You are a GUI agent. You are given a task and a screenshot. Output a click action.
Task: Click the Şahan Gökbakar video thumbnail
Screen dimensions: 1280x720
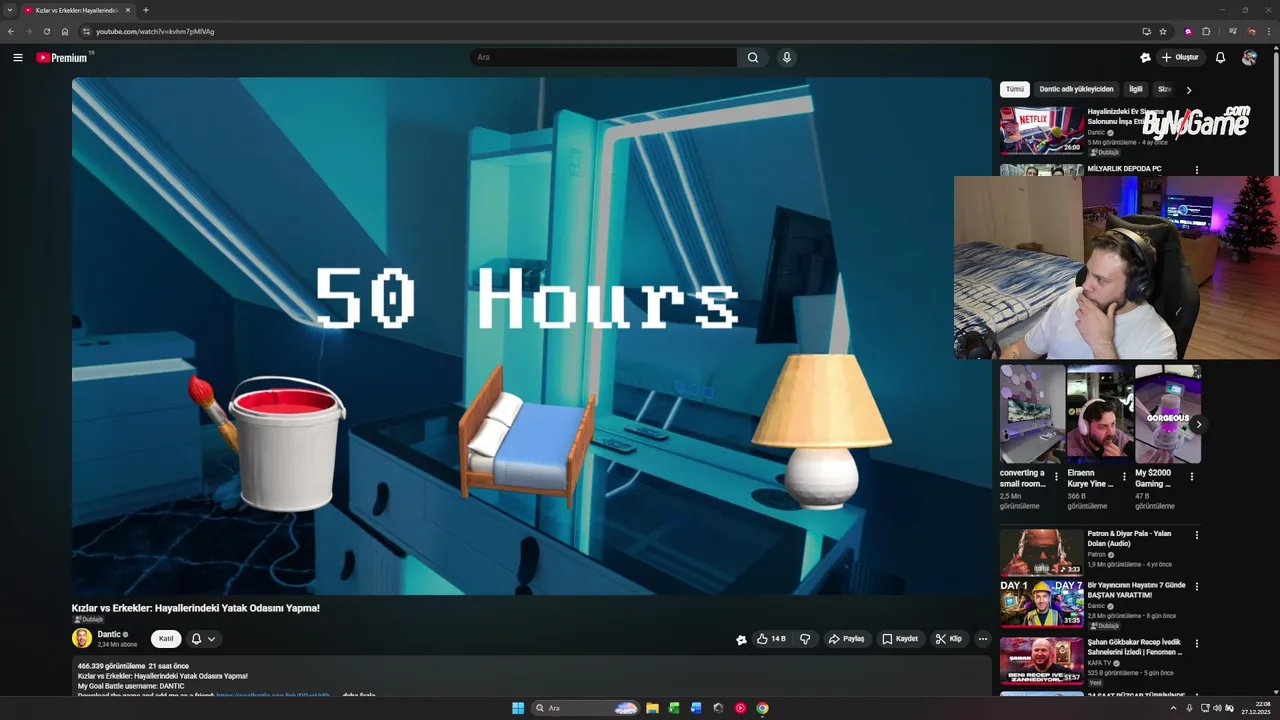[1042, 661]
